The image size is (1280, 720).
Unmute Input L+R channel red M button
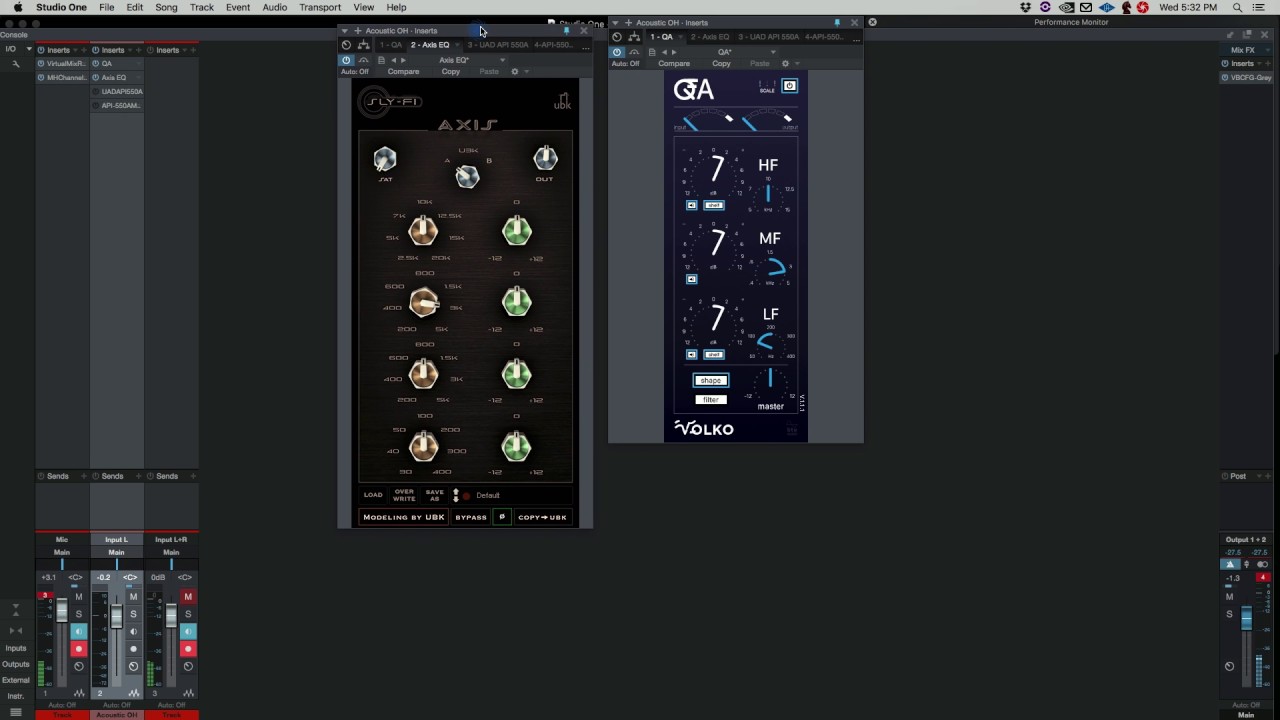187,597
